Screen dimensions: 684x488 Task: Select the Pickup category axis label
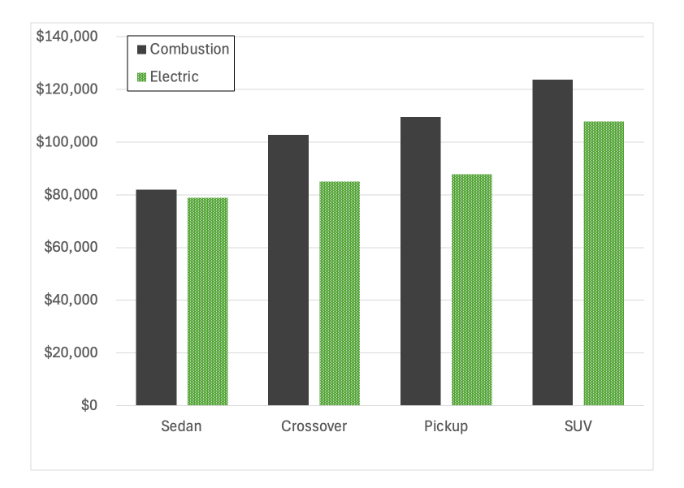(446, 426)
